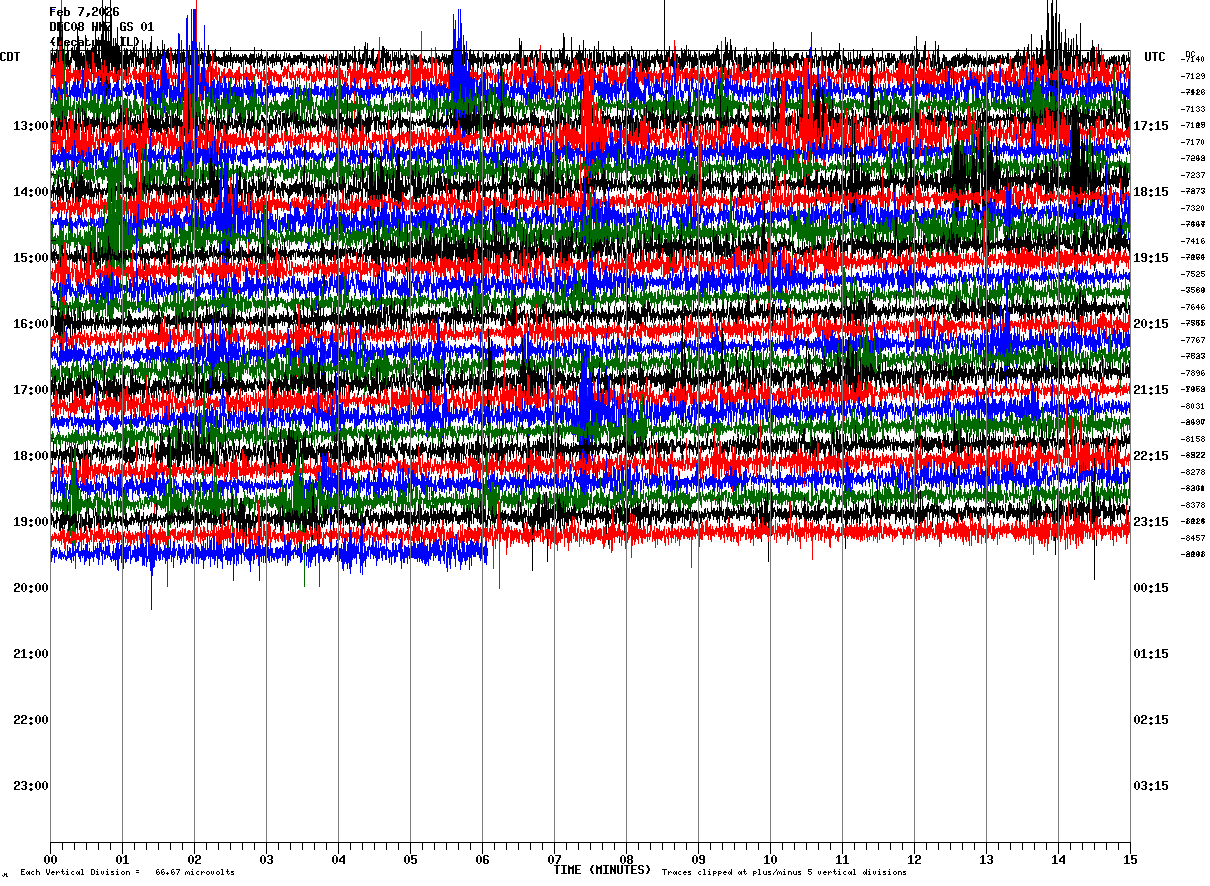The image size is (1210, 886).
Task: Click the Each Vertical Division 66.67 microvolts note
Action: tap(127, 873)
